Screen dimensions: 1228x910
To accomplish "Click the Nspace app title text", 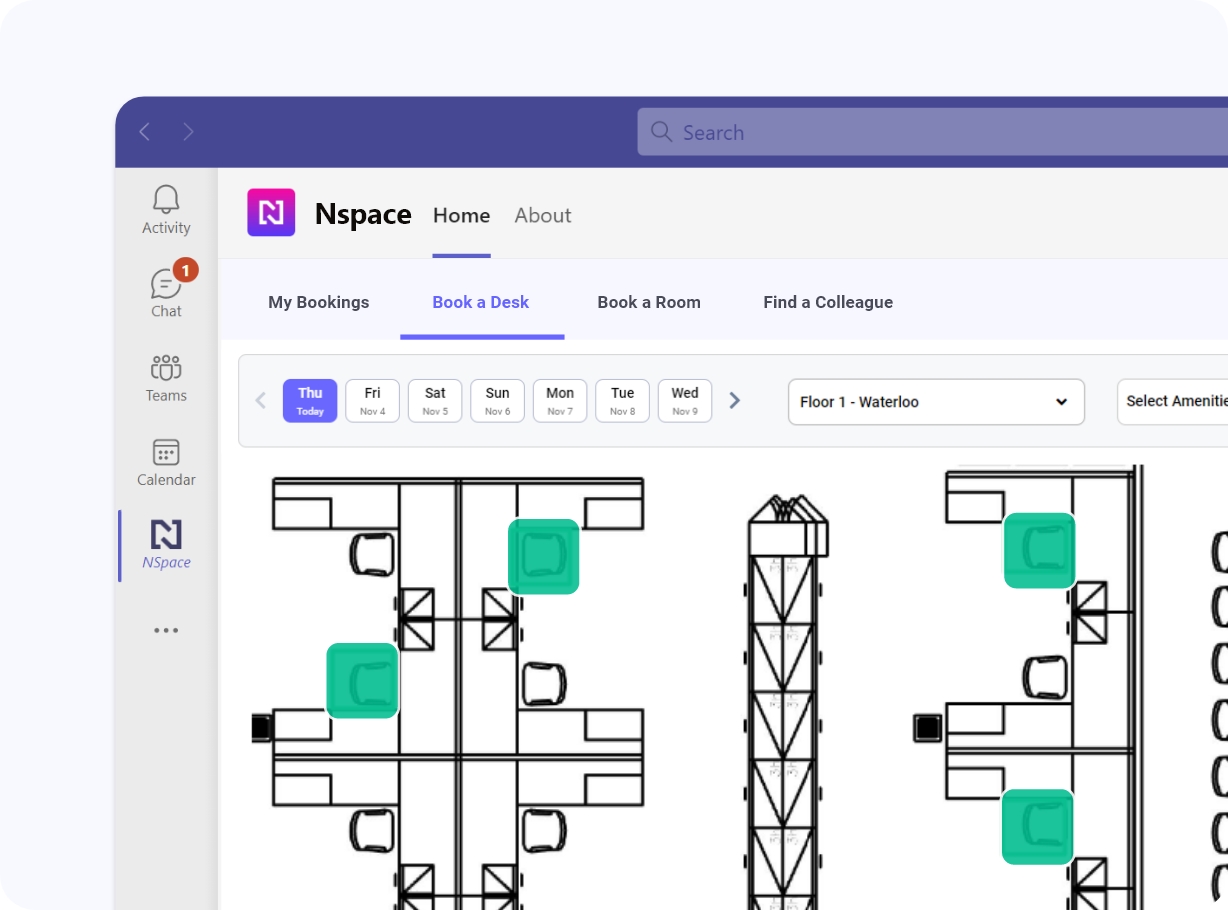I will pyautogui.click(x=363, y=214).
